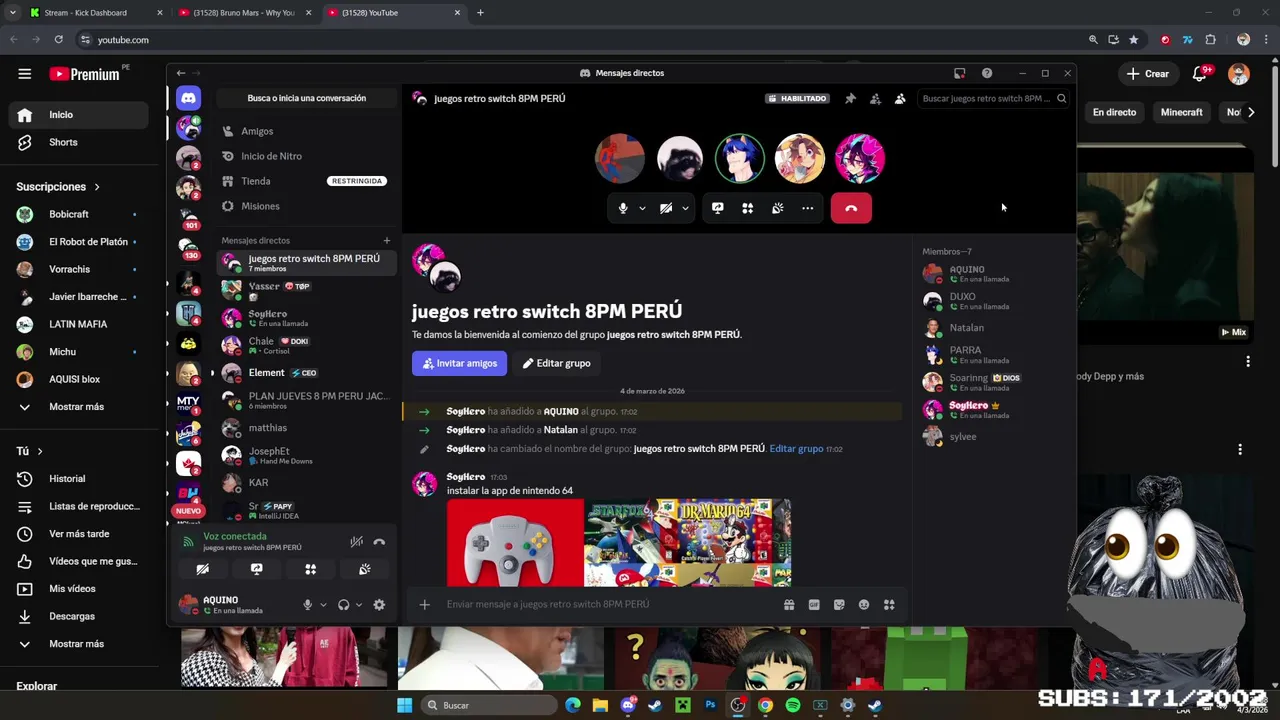The width and height of the screenshot is (1280, 720).
Task: Open Busca o inicia una conversación field
Action: click(306, 98)
